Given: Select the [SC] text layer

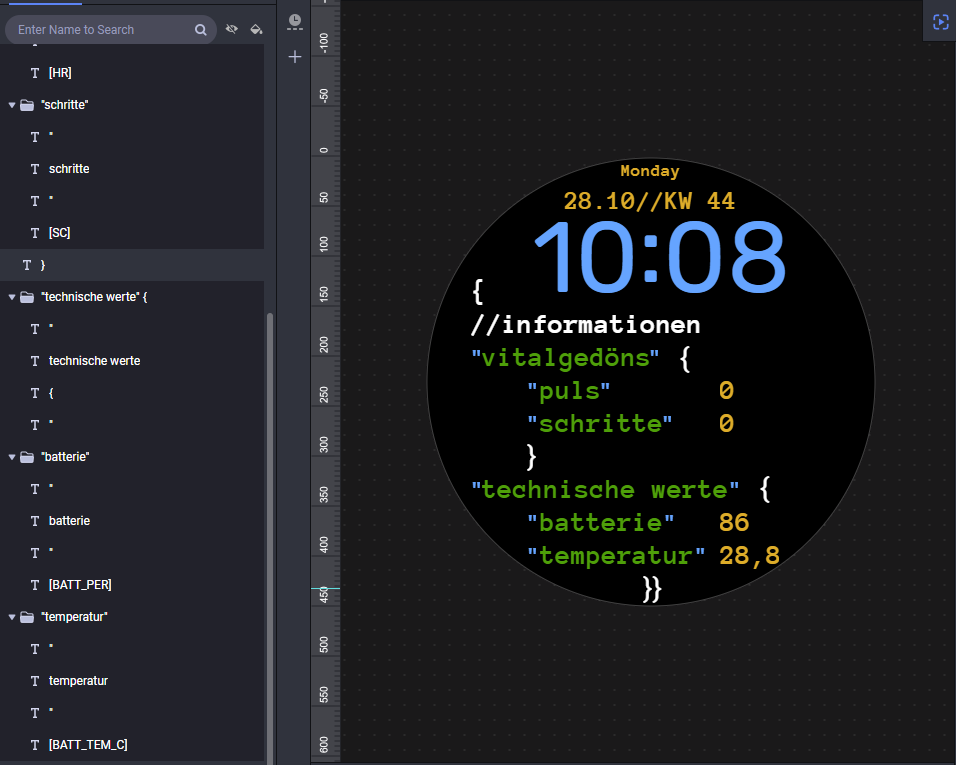Looking at the screenshot, I should [60, 233].
